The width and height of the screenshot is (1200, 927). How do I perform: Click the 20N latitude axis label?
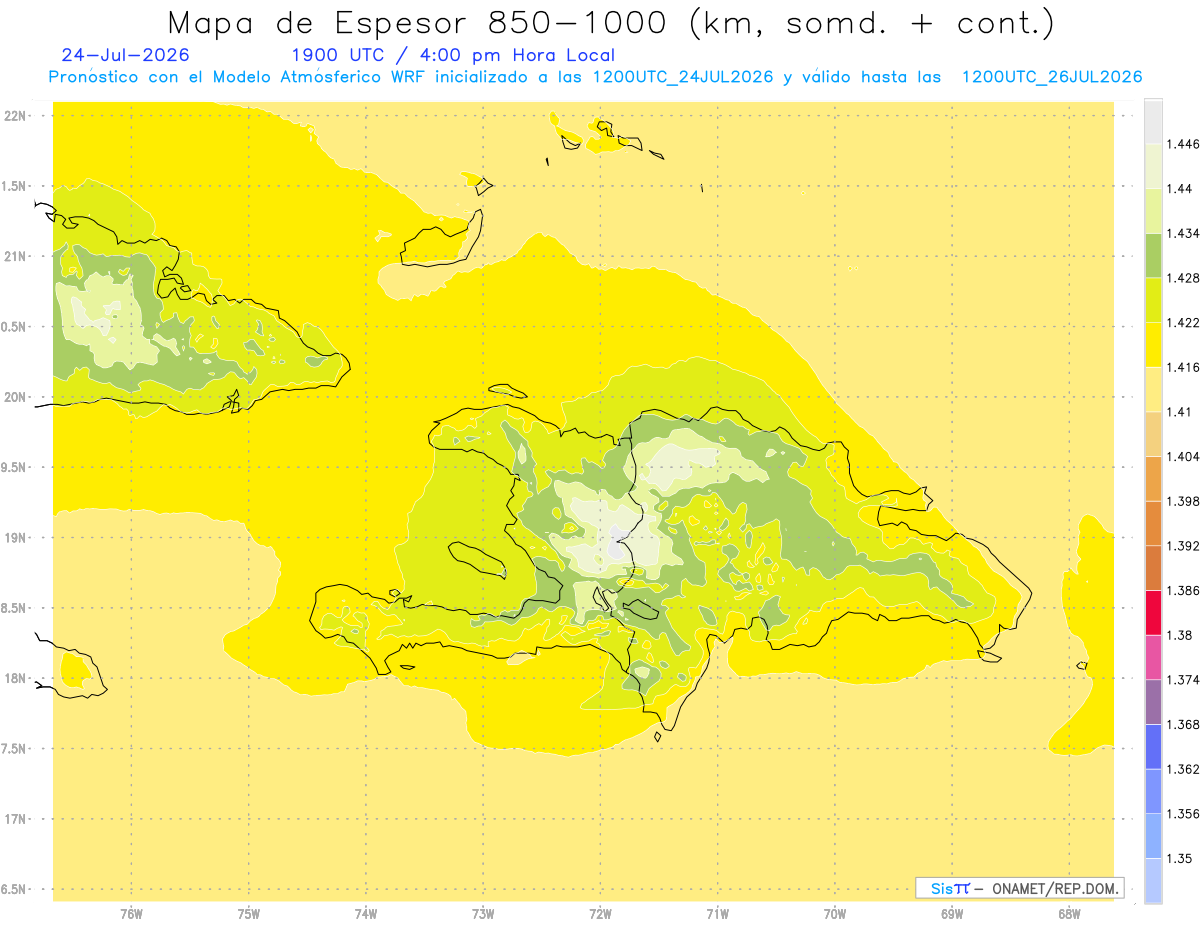(16, 397)
